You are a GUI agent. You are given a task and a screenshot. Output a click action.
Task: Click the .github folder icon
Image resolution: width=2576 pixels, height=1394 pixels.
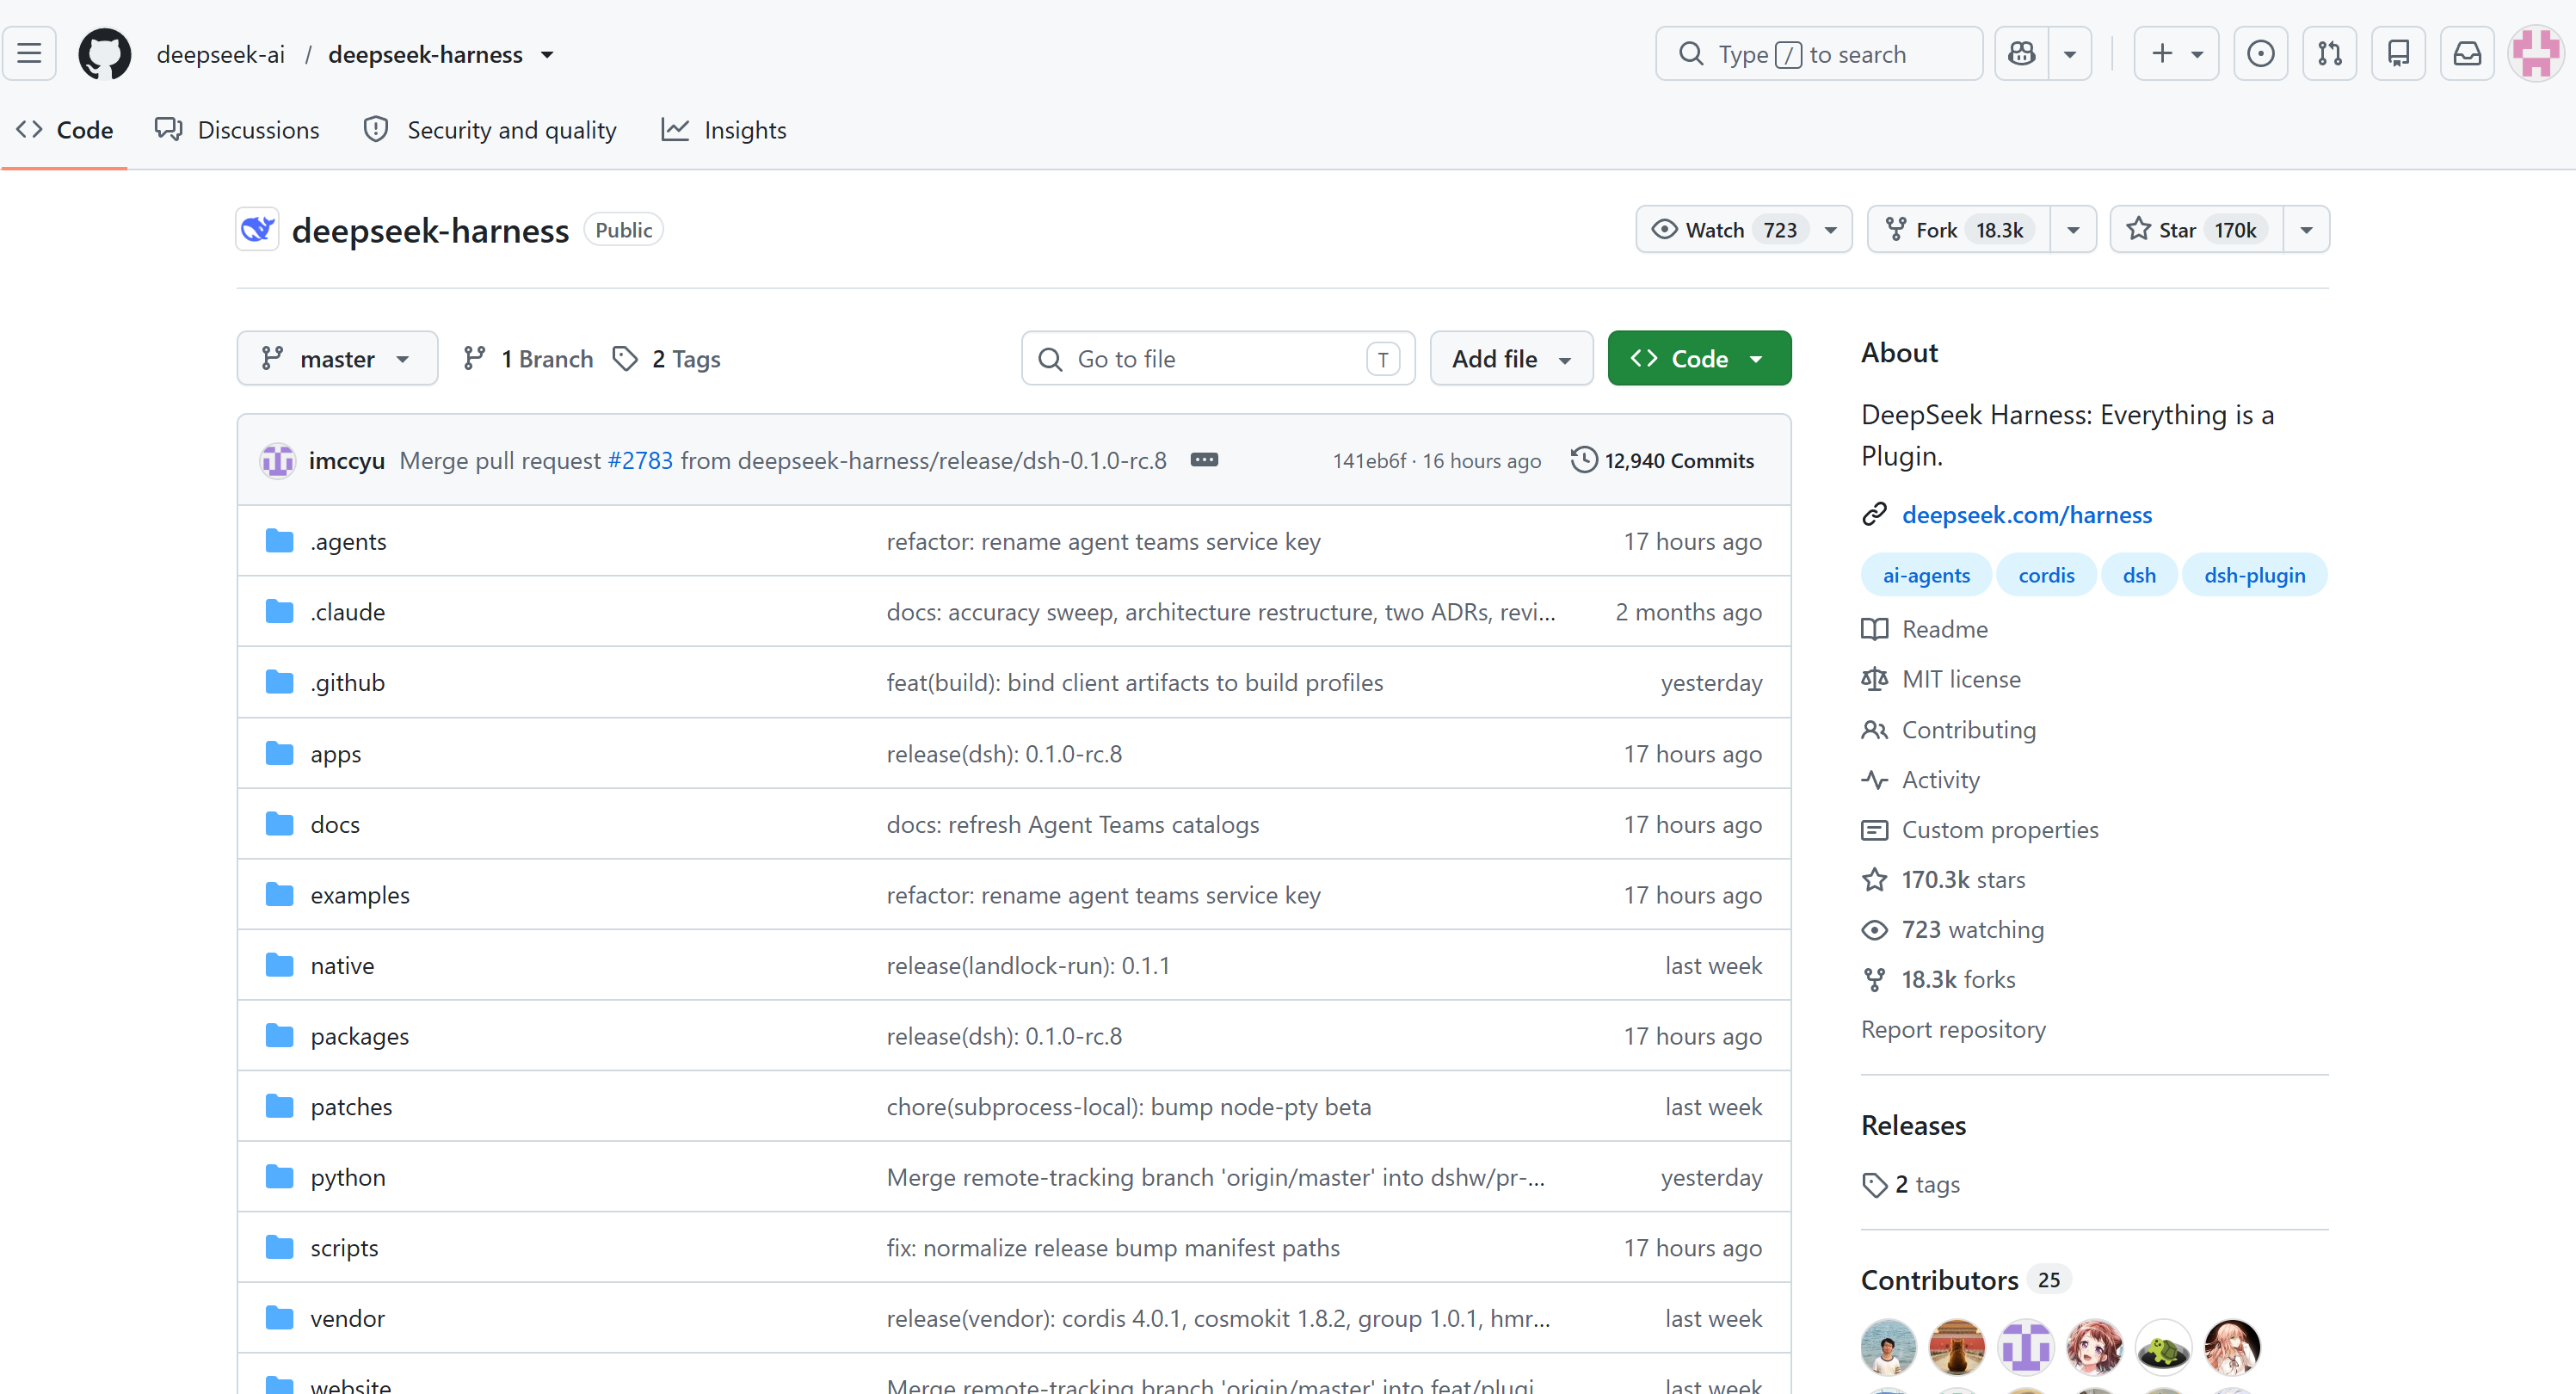[x=280, y=682]
